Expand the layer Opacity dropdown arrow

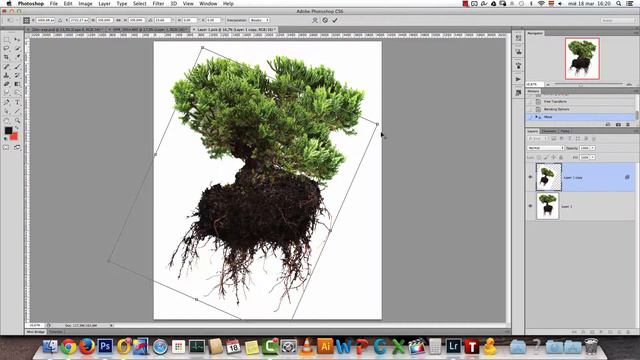tap(593, 148)
